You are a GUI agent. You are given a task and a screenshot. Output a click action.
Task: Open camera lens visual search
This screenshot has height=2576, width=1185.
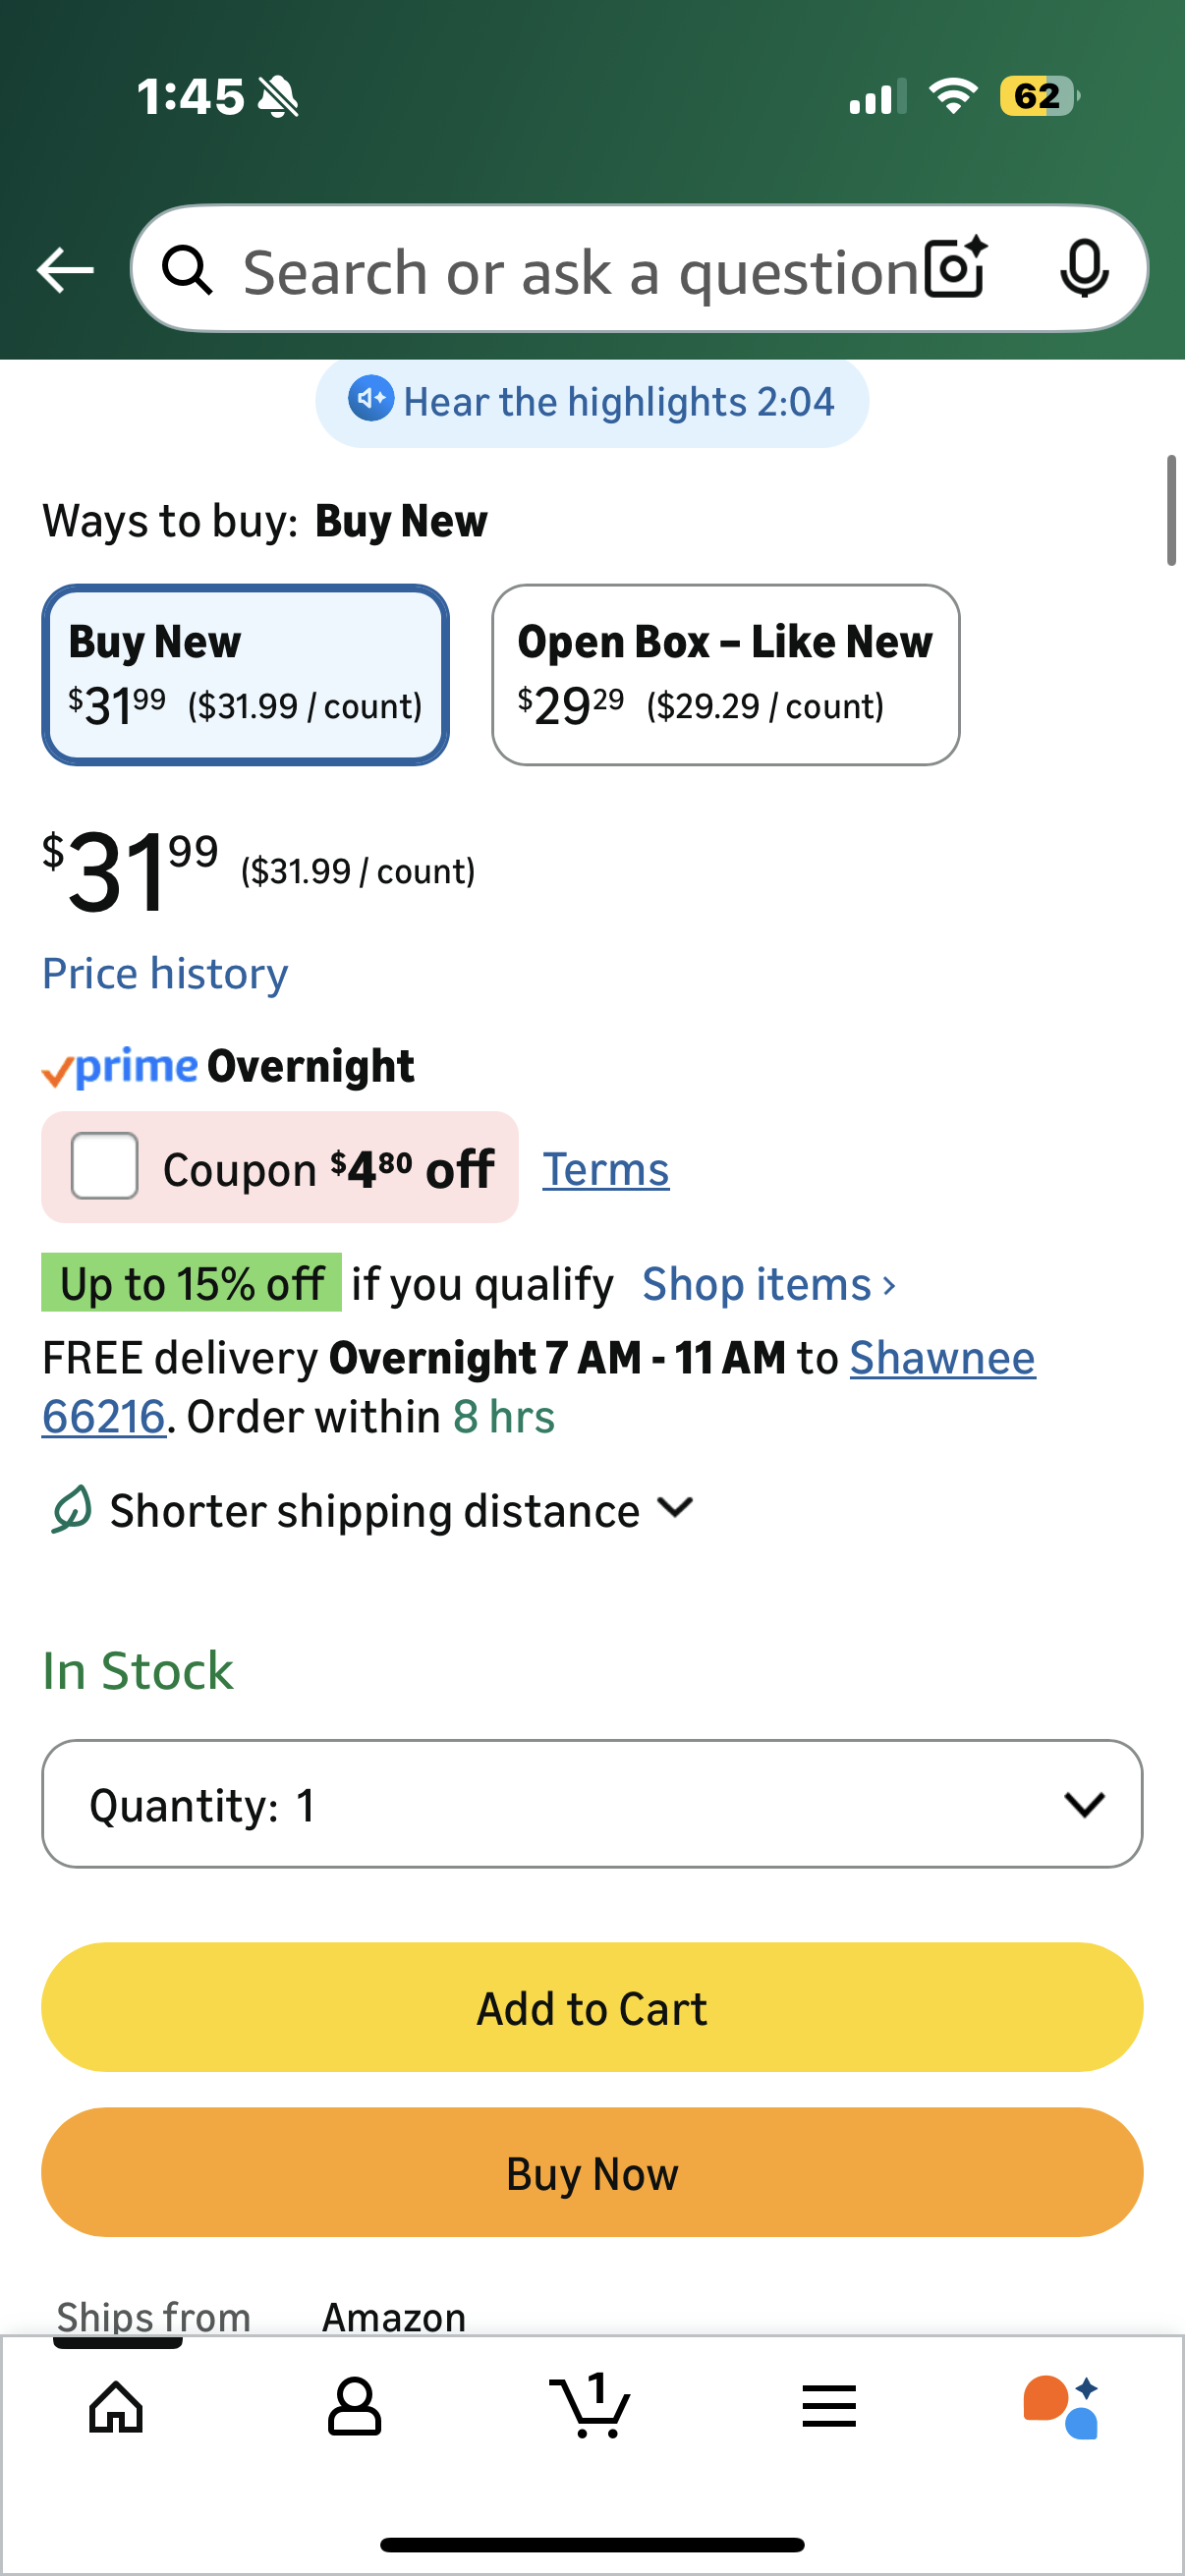tap(955, 269)
